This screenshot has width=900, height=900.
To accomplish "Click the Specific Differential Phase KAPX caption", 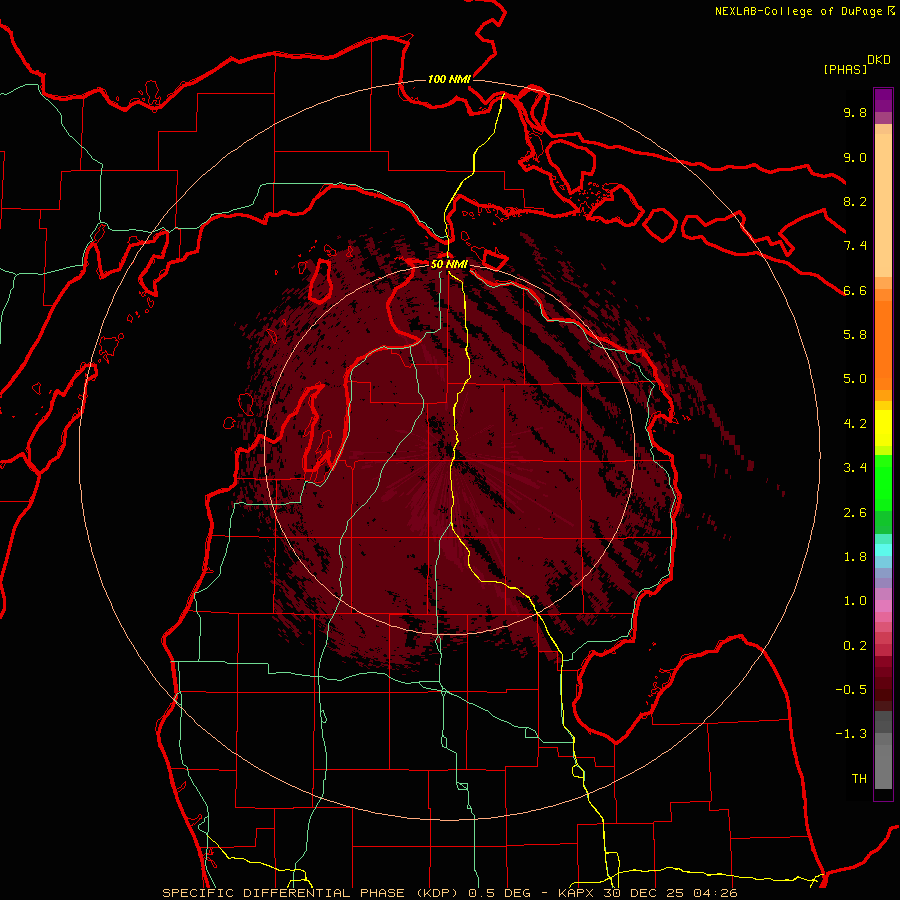I will (450, 893).
